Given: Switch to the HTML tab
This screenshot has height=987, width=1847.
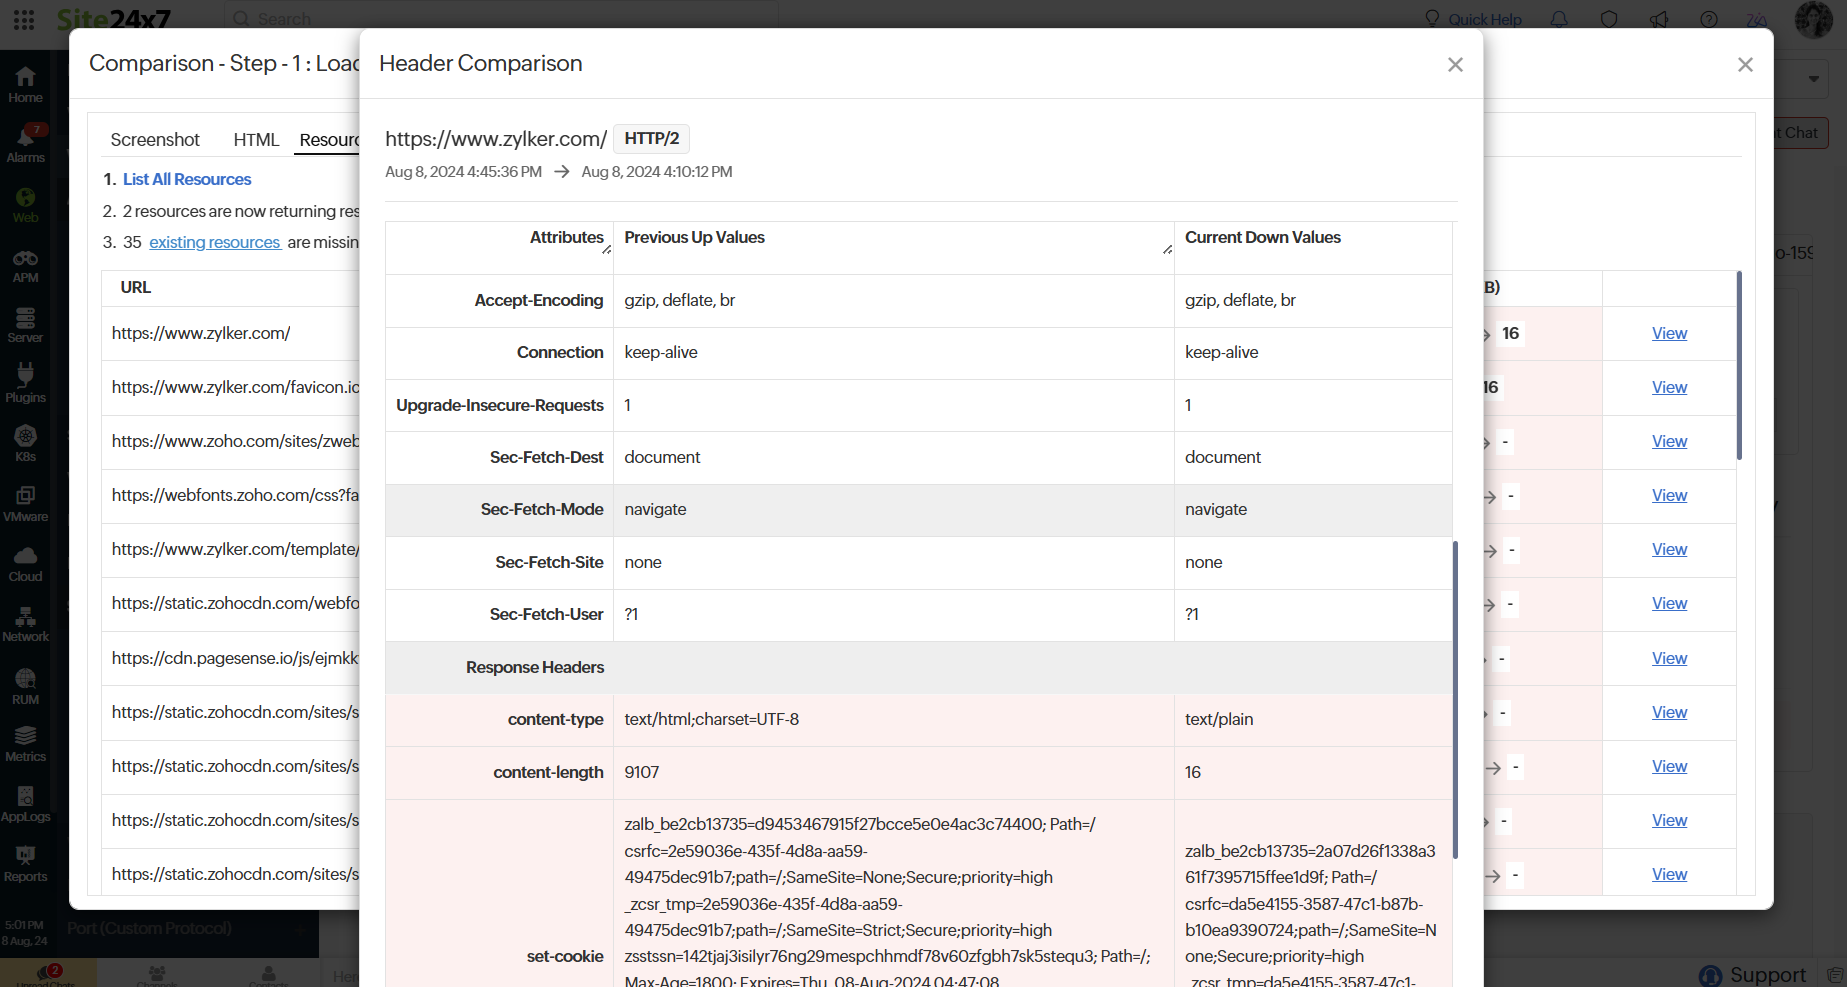Looking at the screenshot, I should [256, 139].
